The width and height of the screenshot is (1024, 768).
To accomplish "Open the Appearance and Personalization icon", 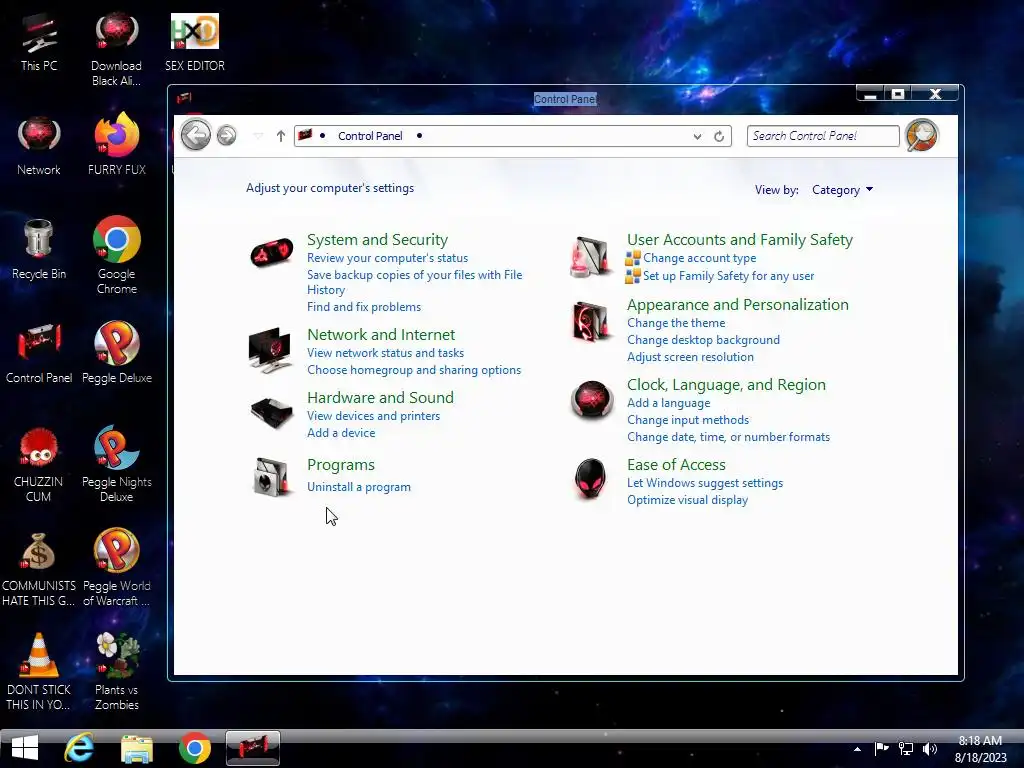I will click(591, 321).
